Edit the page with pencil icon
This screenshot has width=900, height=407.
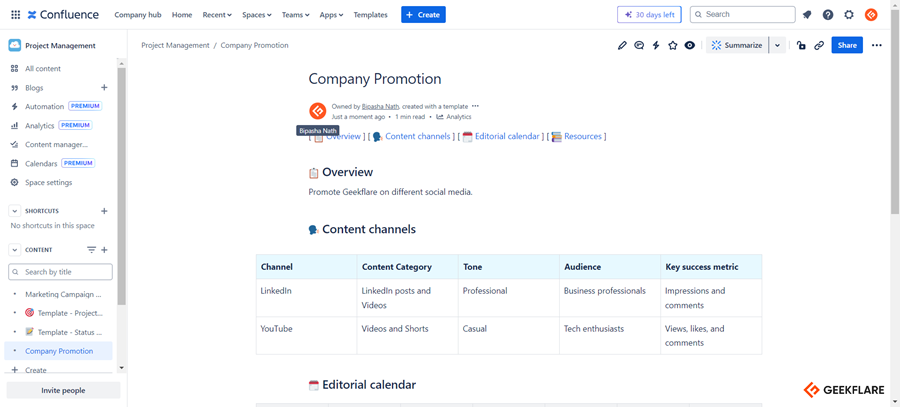click(622, 45)
